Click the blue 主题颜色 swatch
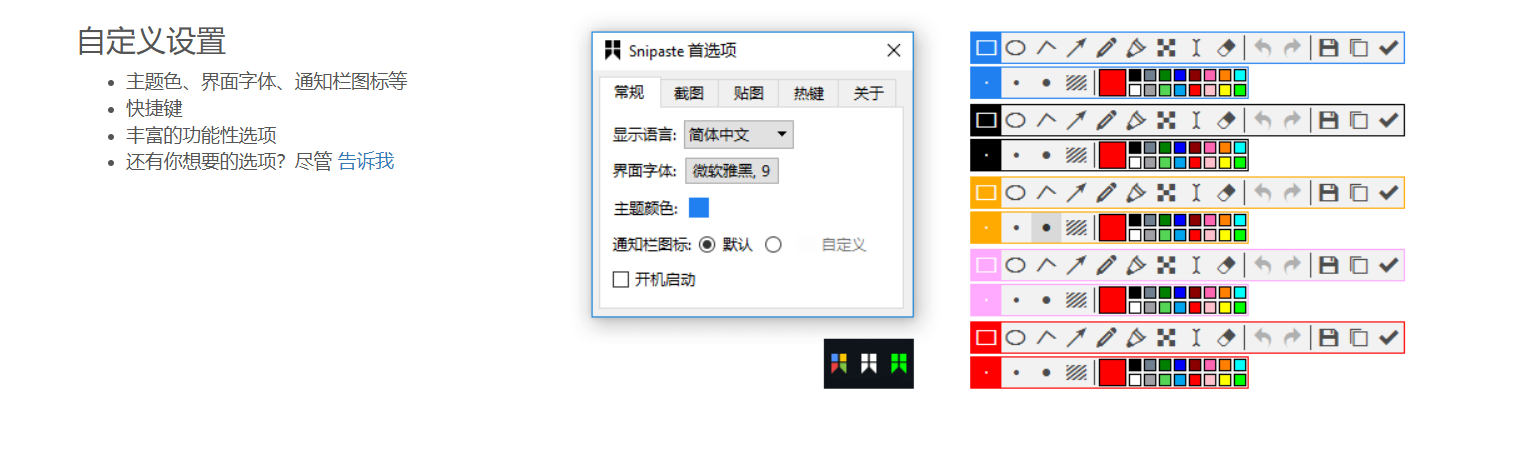 coord(699,208)
